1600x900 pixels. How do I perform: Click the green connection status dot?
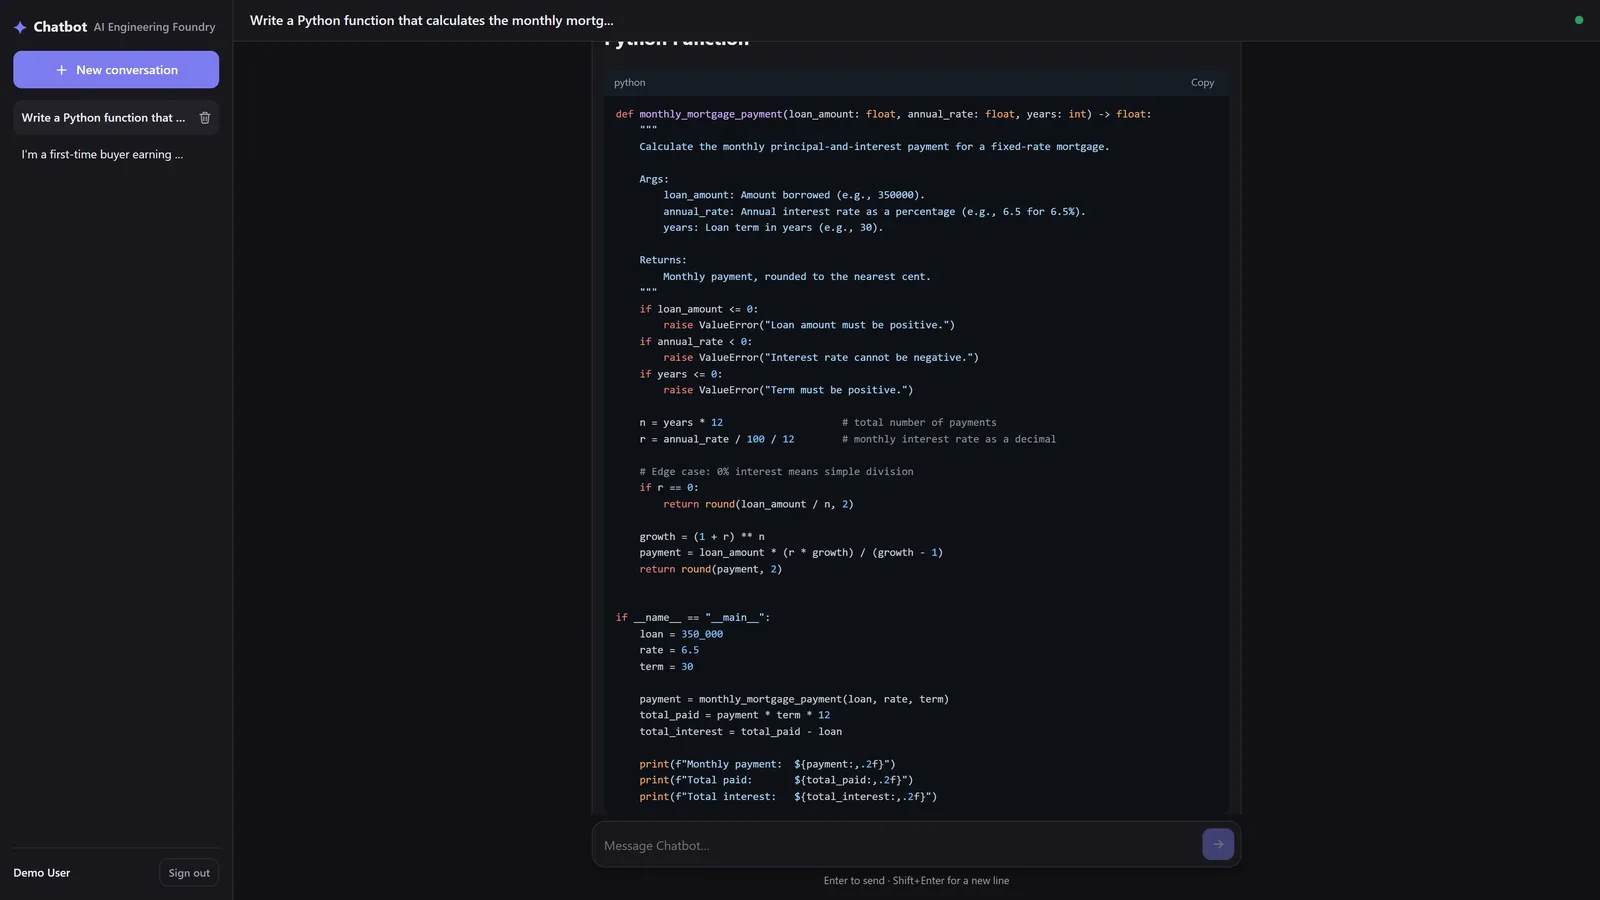1579,20
